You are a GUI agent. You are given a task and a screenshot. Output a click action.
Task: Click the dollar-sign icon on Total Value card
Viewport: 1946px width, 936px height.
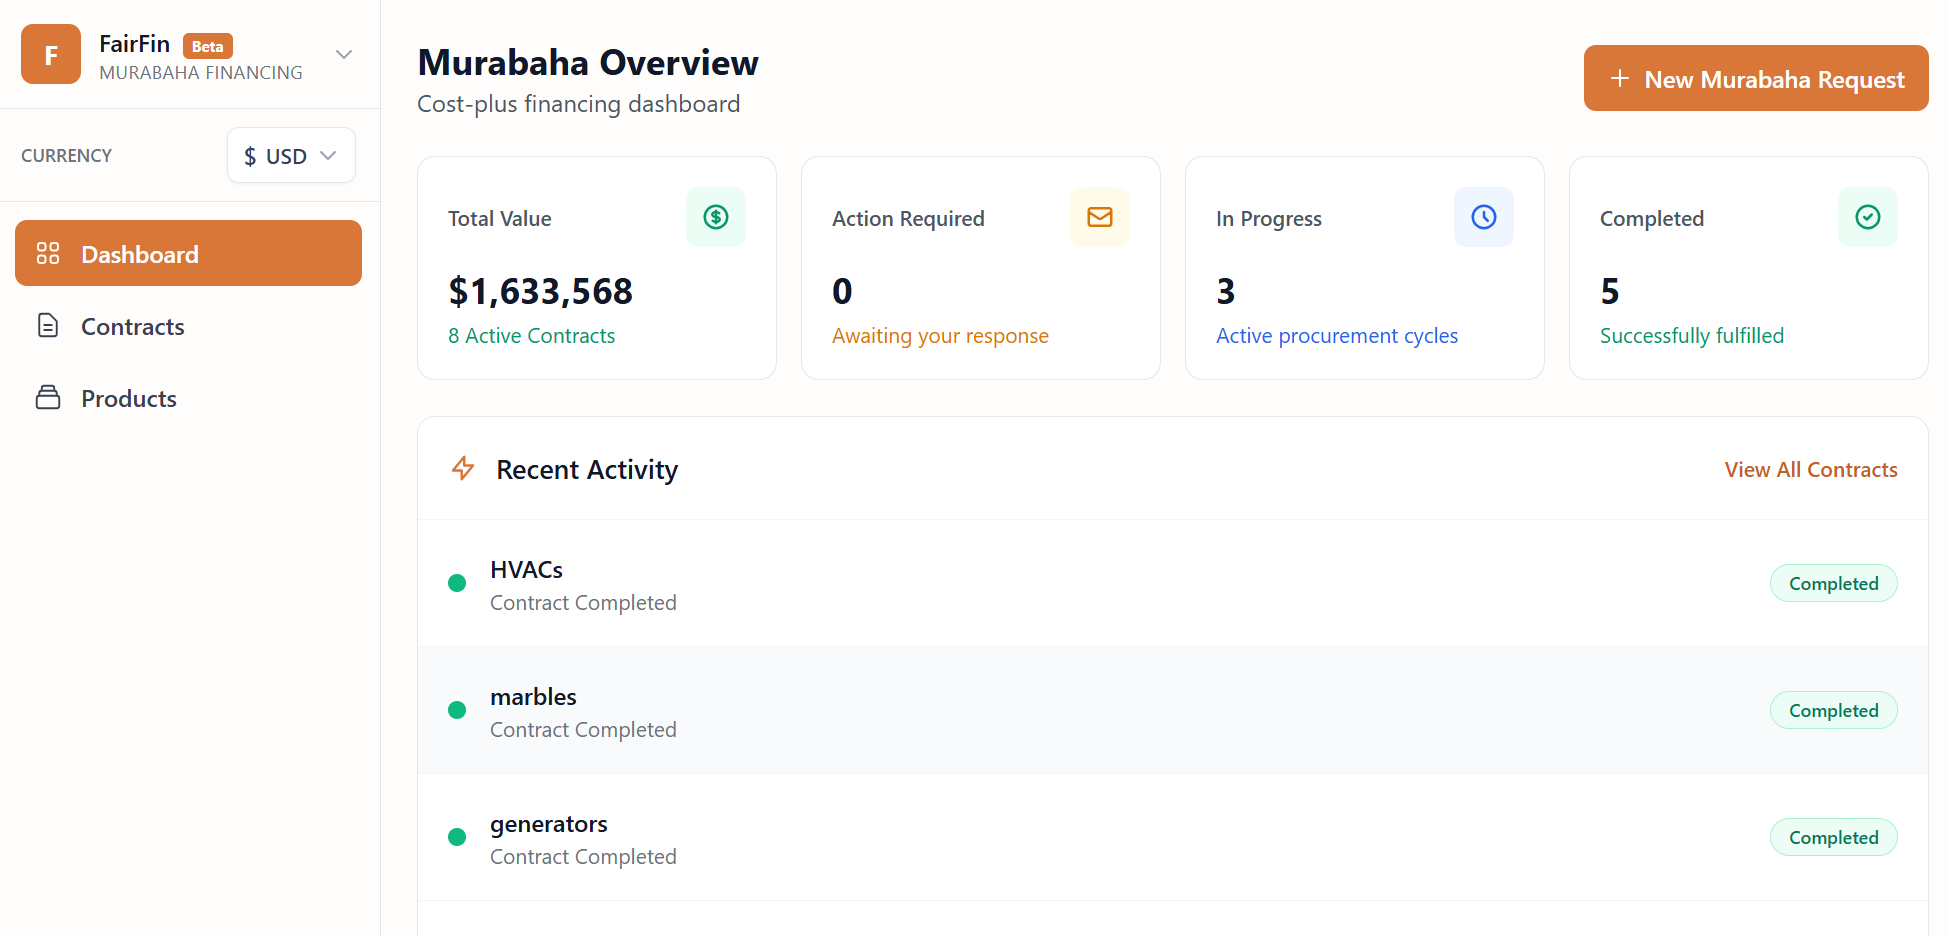coord(716,217)
